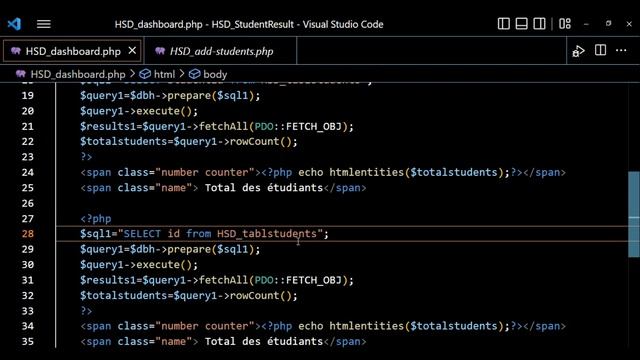Screen dimensions: 640x360
Task: Click the vertical scrollbar thumb
Action: (633, 214)
